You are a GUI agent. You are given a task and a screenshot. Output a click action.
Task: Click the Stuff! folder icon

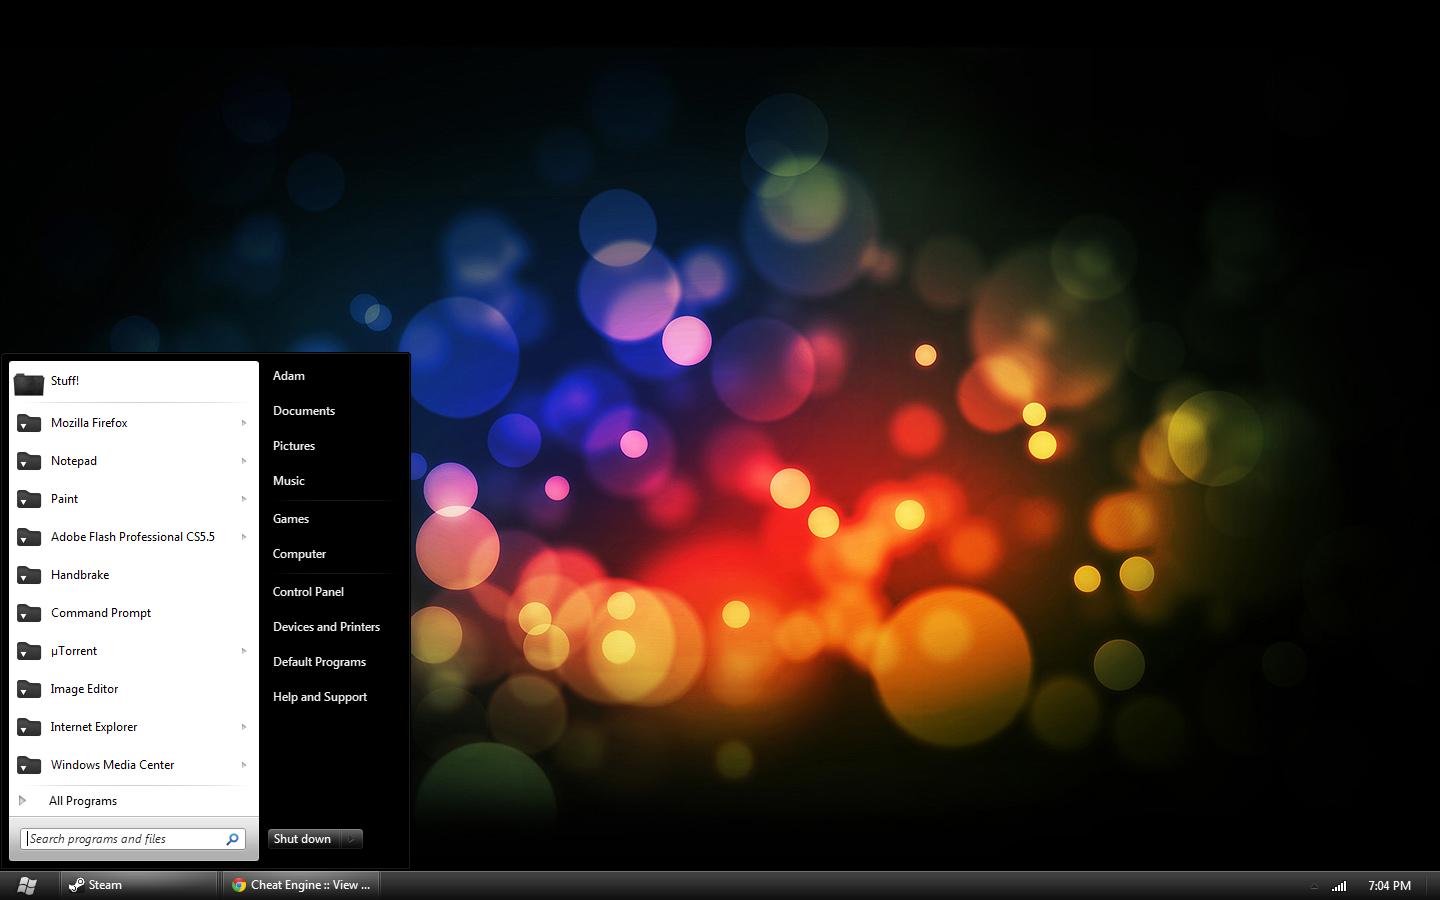29,382
